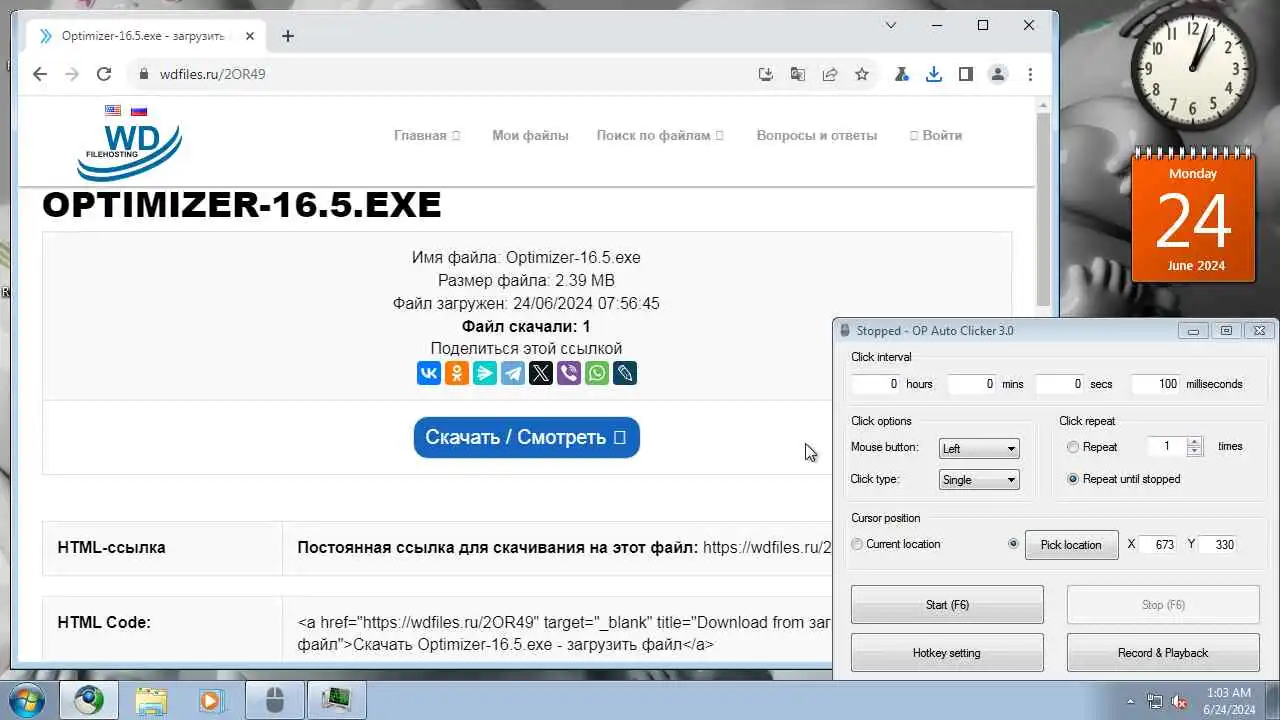Click Stop (F6) button
The width and height of the screenshot is (1280, 720).
click(1163, 605)
